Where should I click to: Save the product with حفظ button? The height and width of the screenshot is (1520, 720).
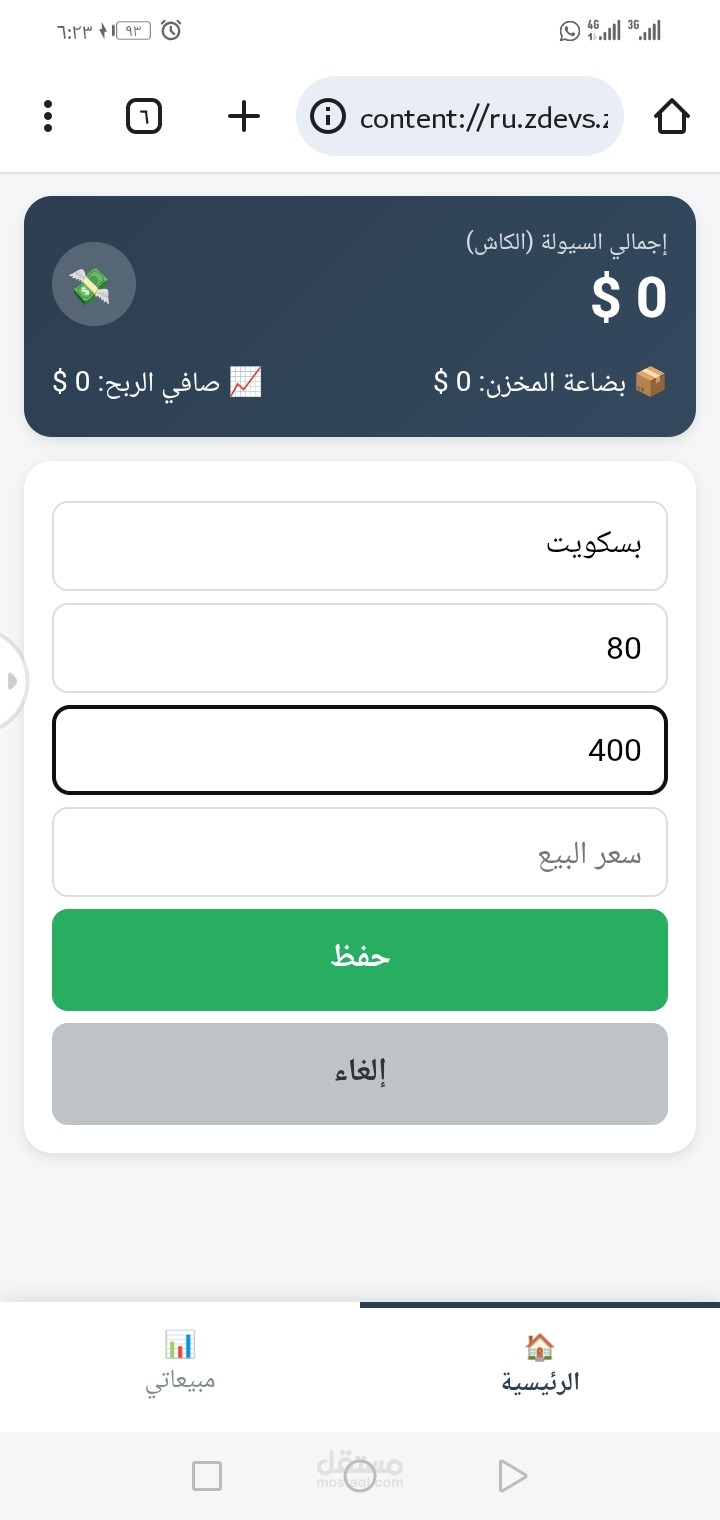pyautogui.click(x=360, y=960)
